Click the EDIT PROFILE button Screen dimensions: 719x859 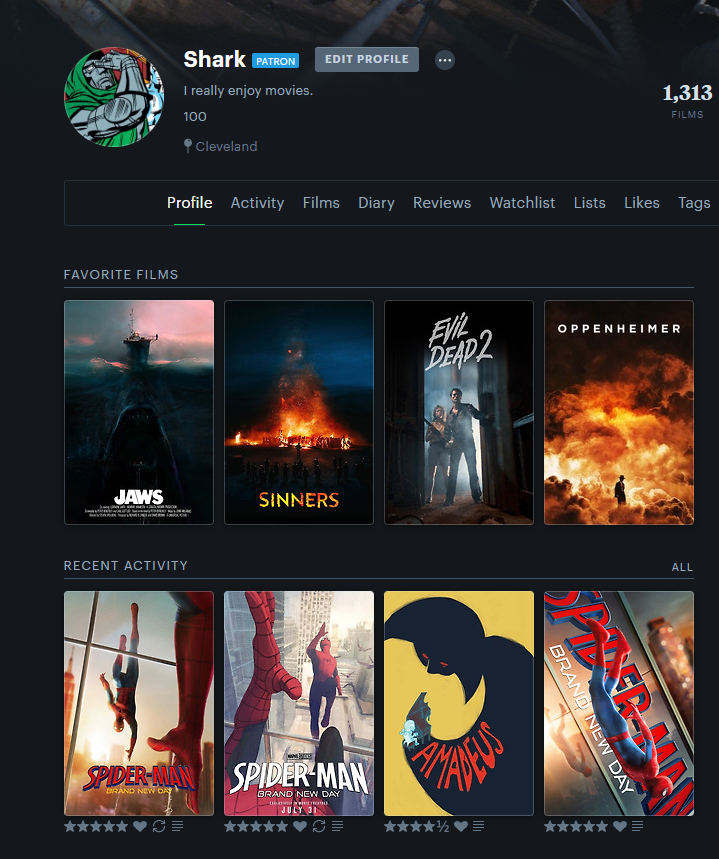pos(367,59)
